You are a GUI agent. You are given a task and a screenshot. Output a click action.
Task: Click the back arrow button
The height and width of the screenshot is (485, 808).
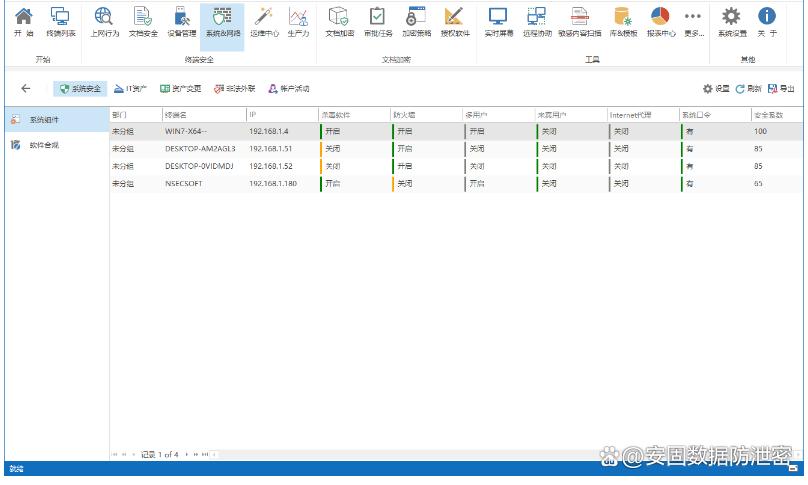[x=26, y=89]
